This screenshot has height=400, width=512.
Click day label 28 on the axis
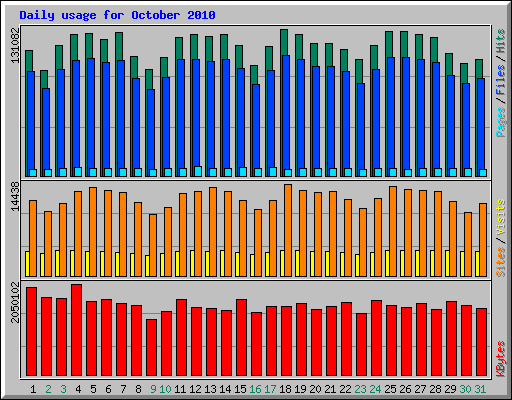point(435,389)
